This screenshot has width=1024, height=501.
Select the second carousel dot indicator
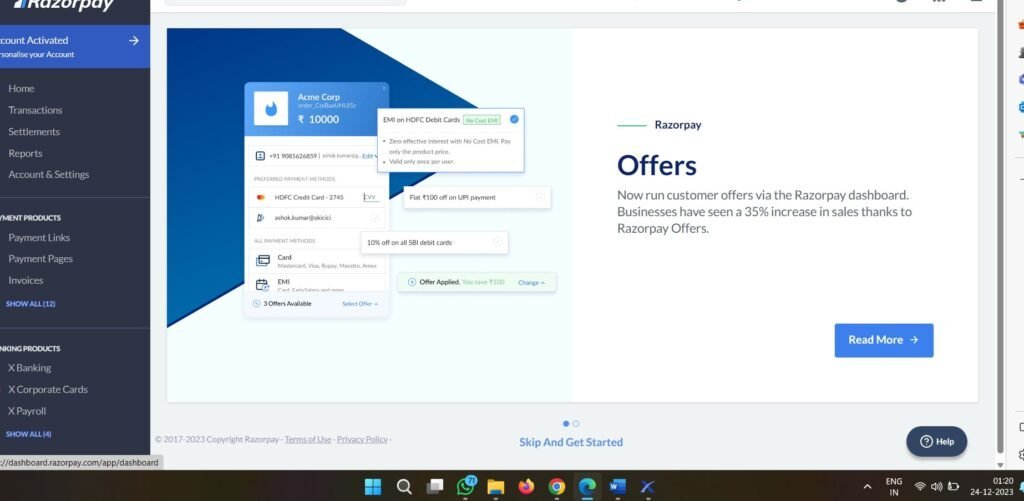575,424
